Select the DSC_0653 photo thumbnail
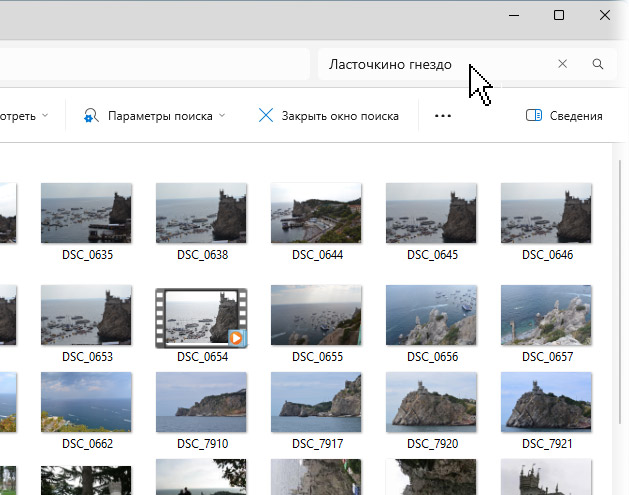Viewport: 629px width, 495px height. click(86, 315)
